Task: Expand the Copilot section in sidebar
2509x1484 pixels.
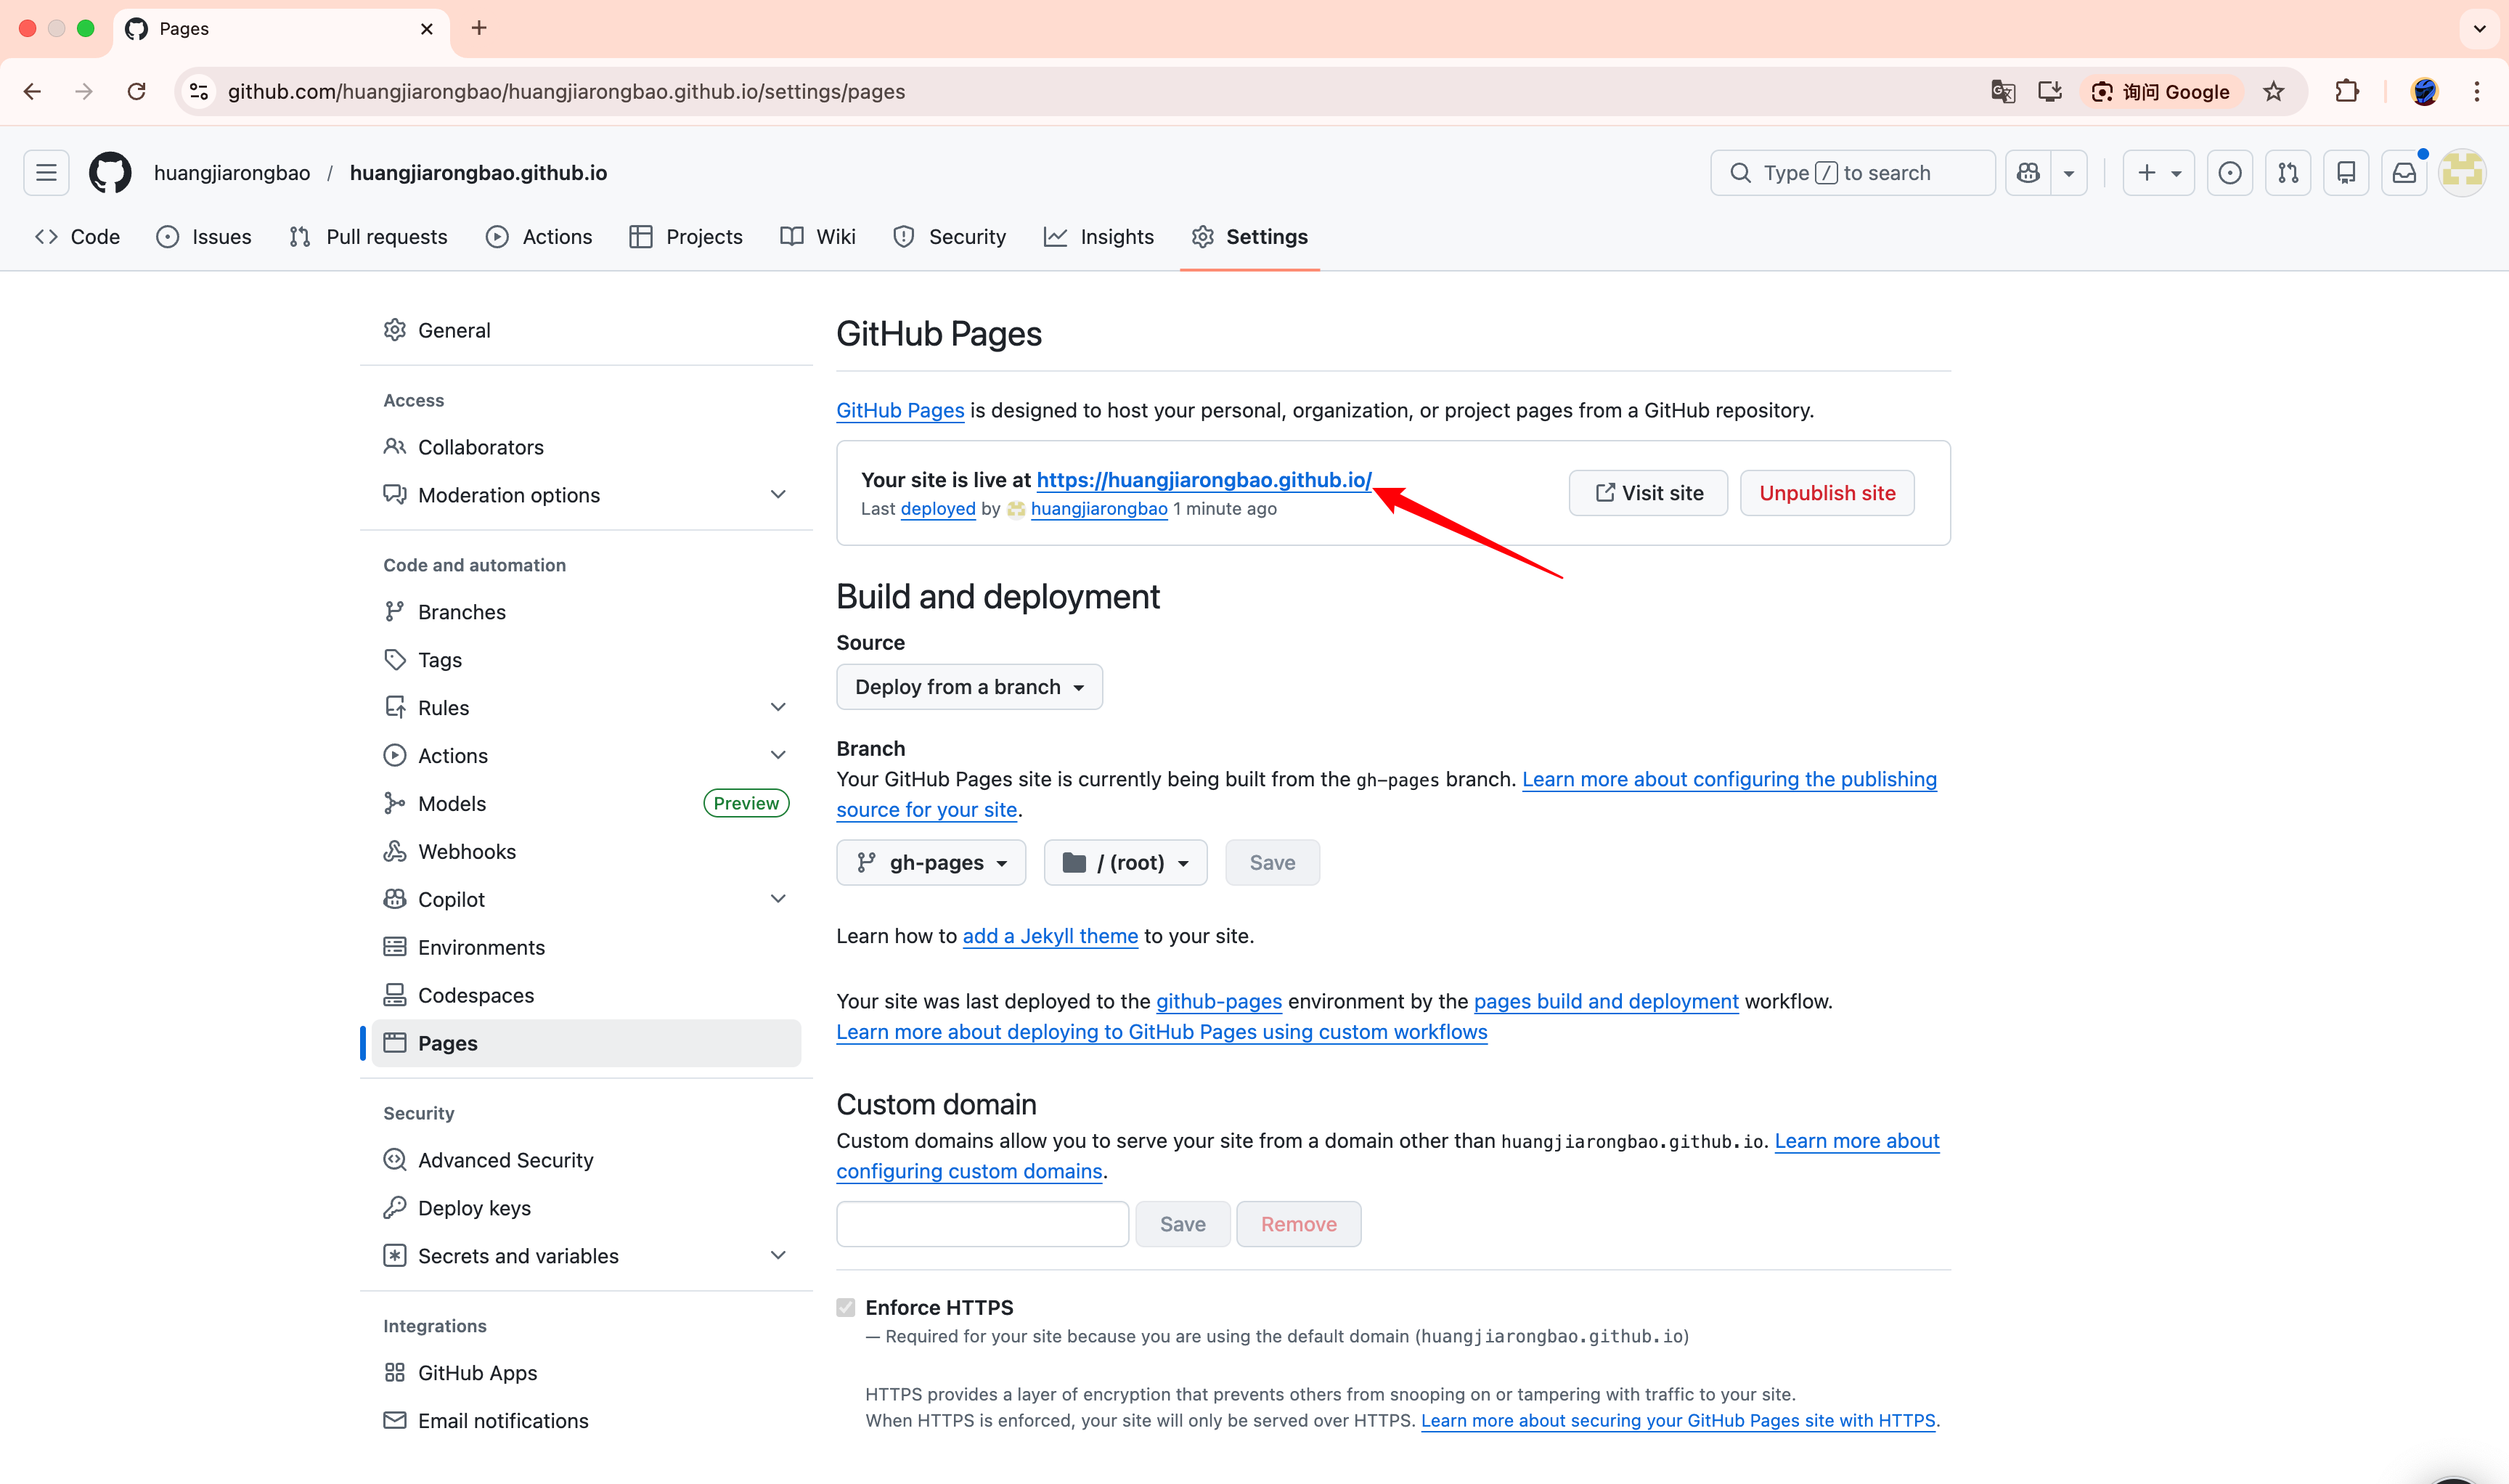Action: 586,900
